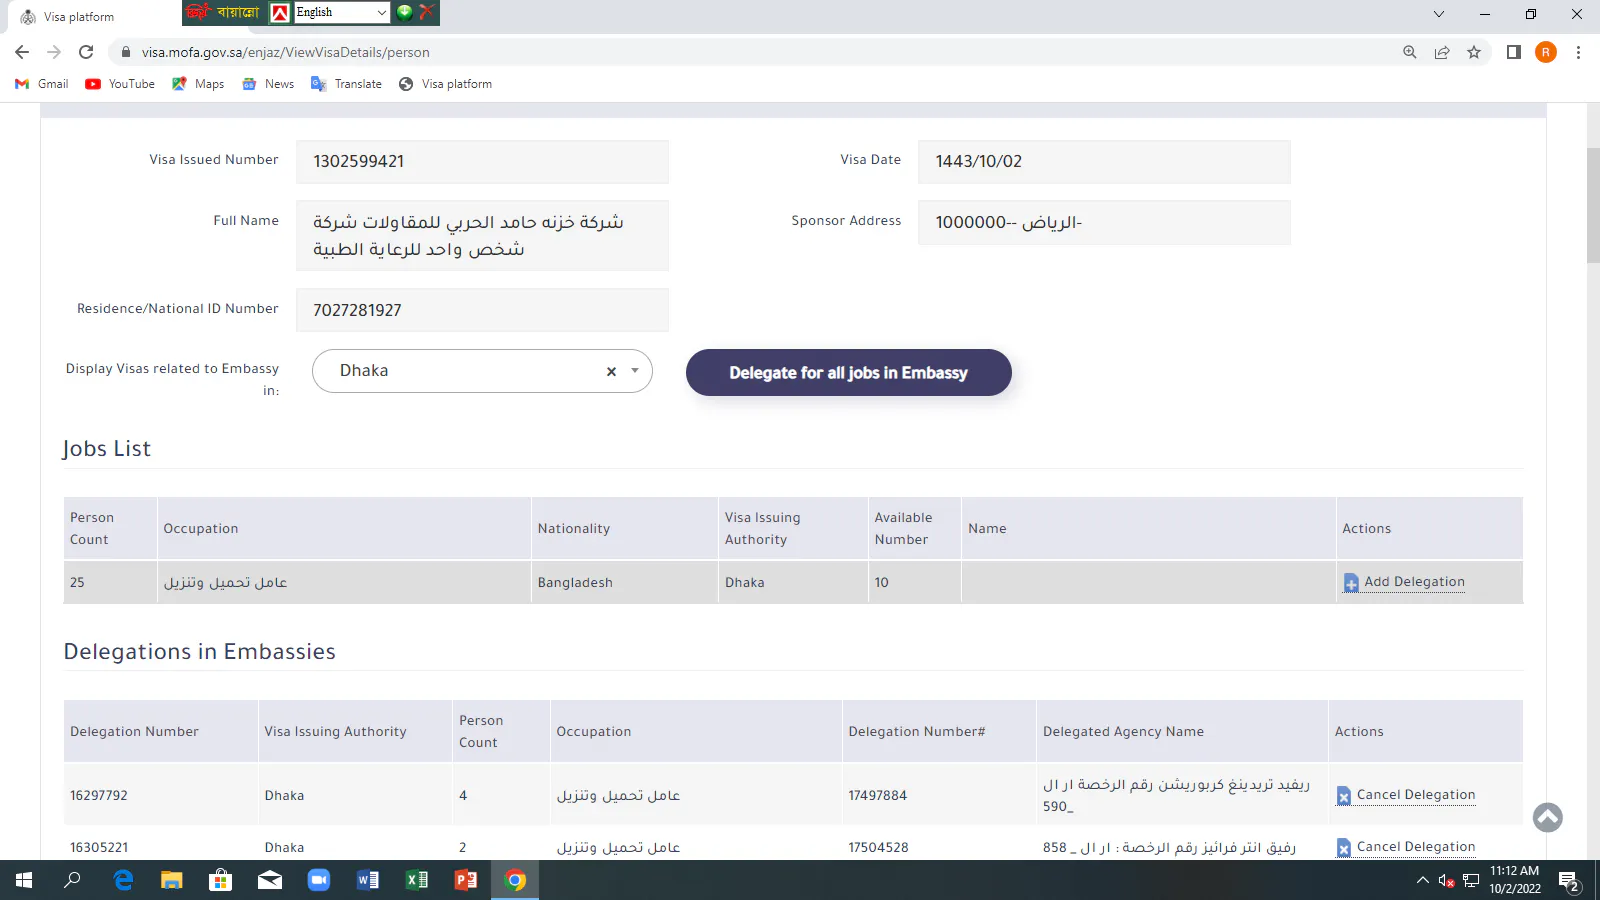Open Microsoft Store from taskbar

(x=221, y=880)
